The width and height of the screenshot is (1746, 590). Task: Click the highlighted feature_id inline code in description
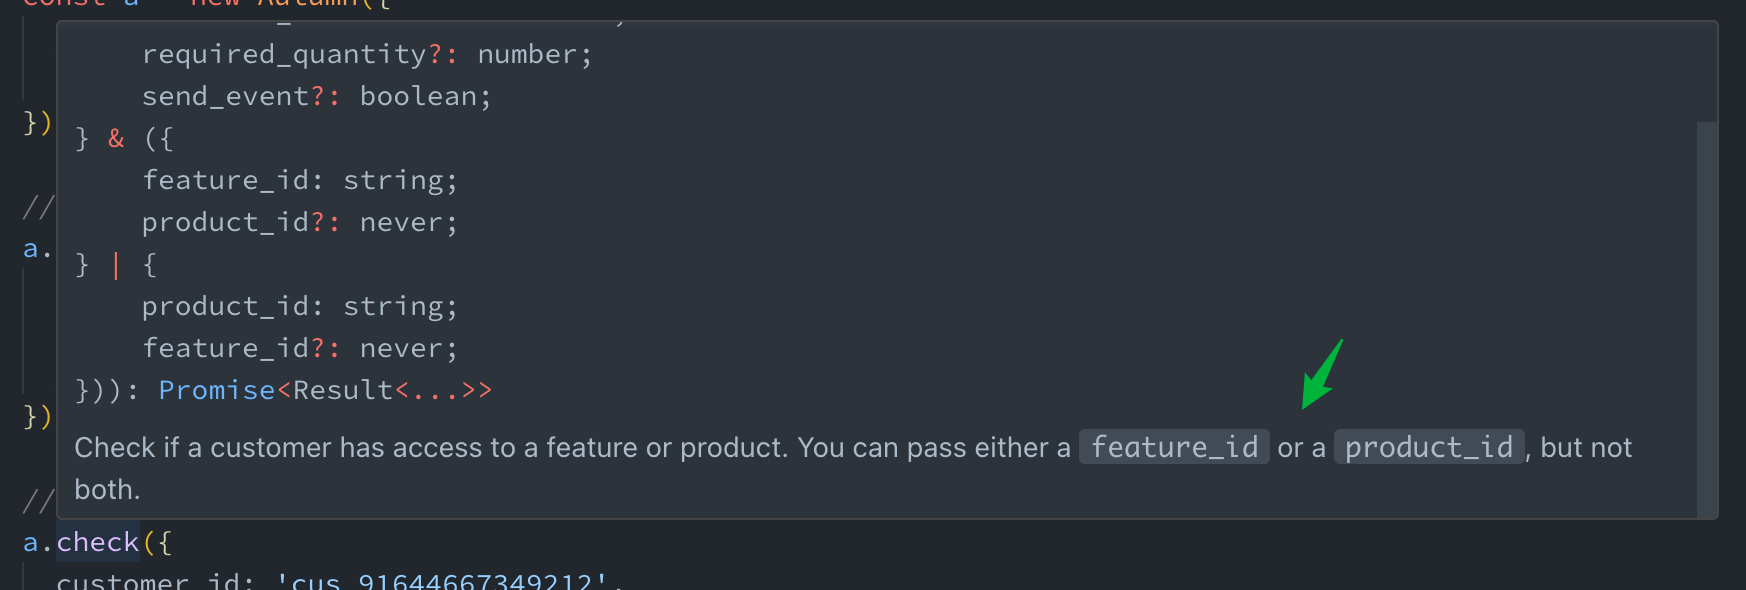[x=1174, y=447]
